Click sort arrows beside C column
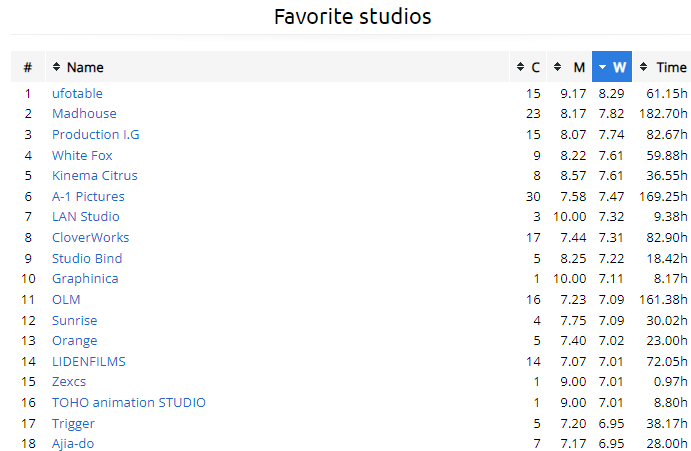Image resolution: width=691 pixels, height=451 pixels. (x=520, y=67)
